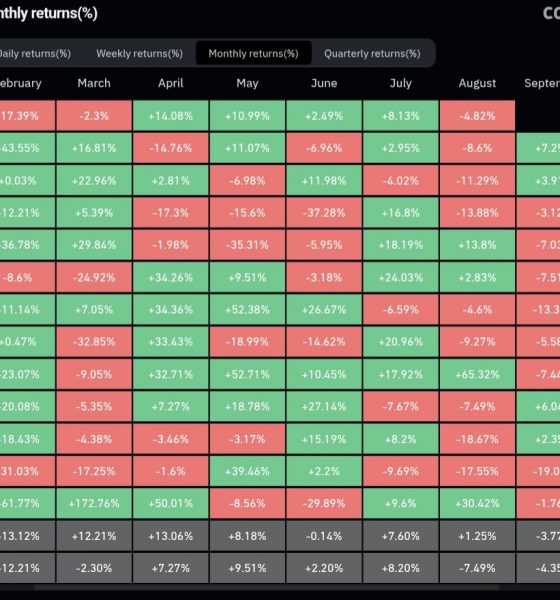Select the -9.69% July cell
The height and width of the screenshot is (600, 560).
point(401,471)
